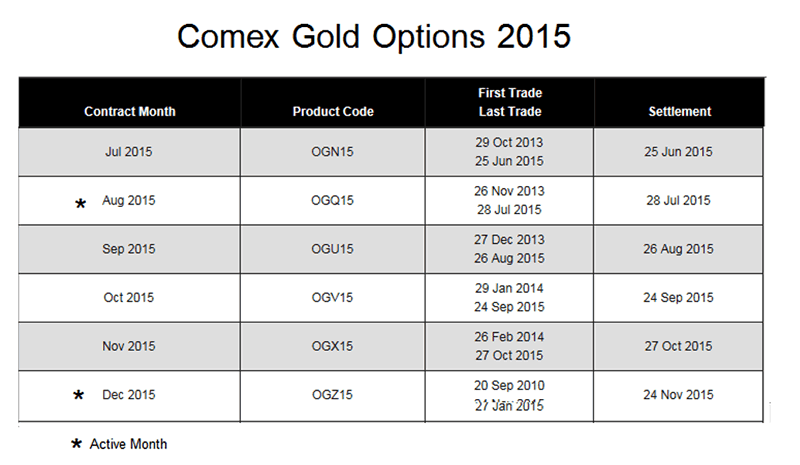
Task: Select the Product Code column header
Action: pos(333,112)
